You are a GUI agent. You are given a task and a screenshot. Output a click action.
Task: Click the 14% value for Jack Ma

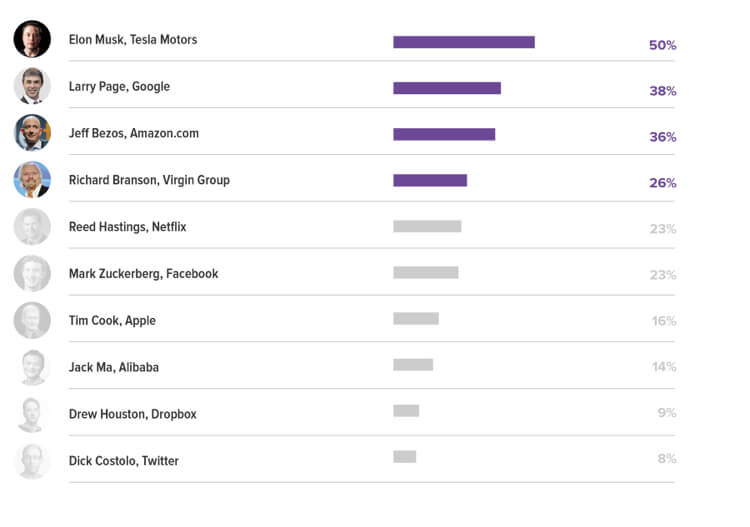[664, 367]
